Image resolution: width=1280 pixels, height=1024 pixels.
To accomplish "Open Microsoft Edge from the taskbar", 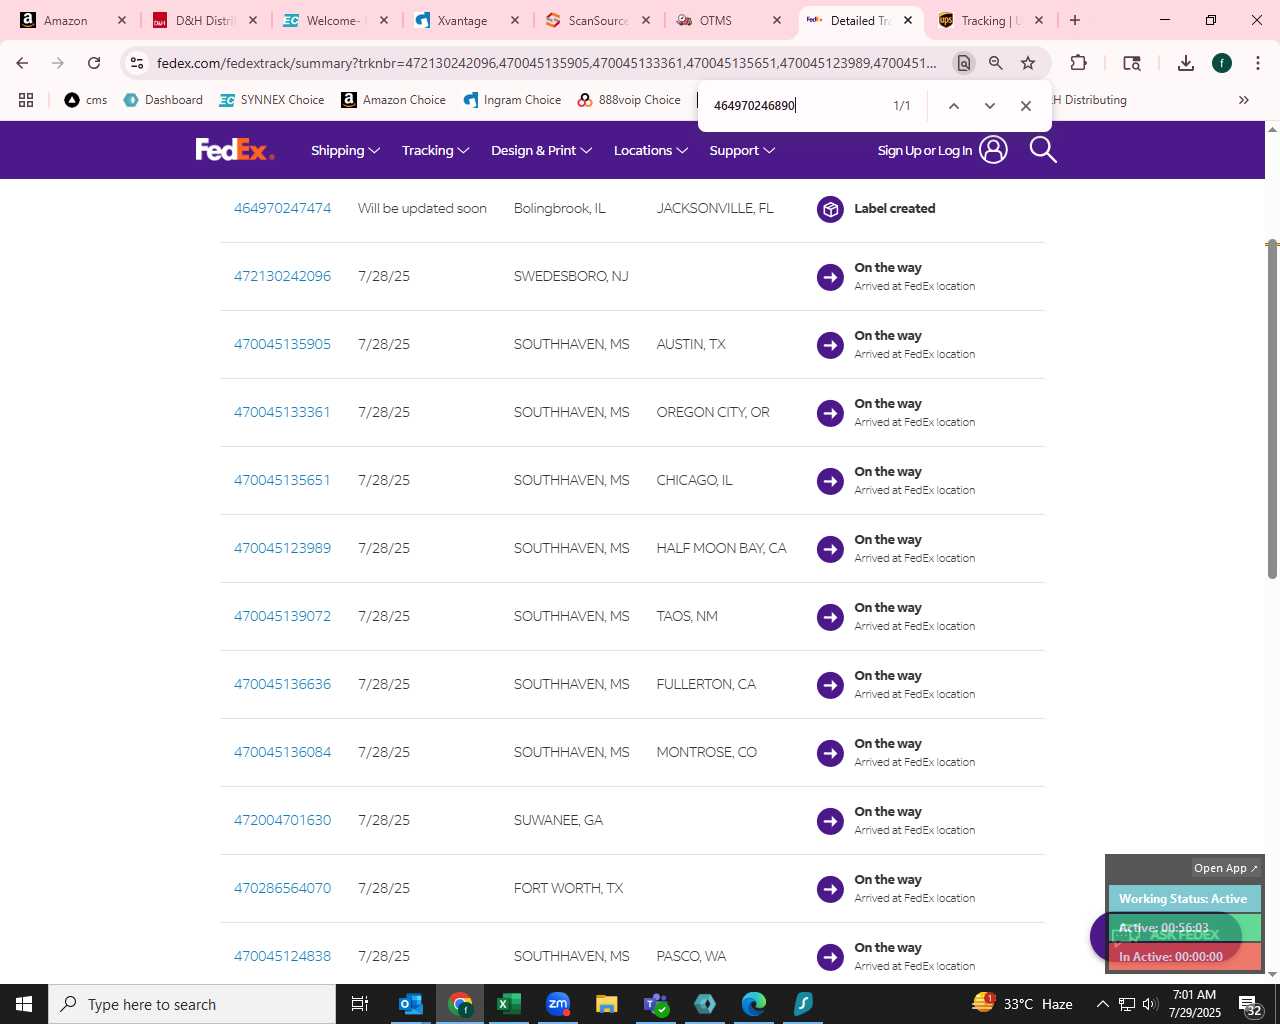I will tap(754, 1004).
